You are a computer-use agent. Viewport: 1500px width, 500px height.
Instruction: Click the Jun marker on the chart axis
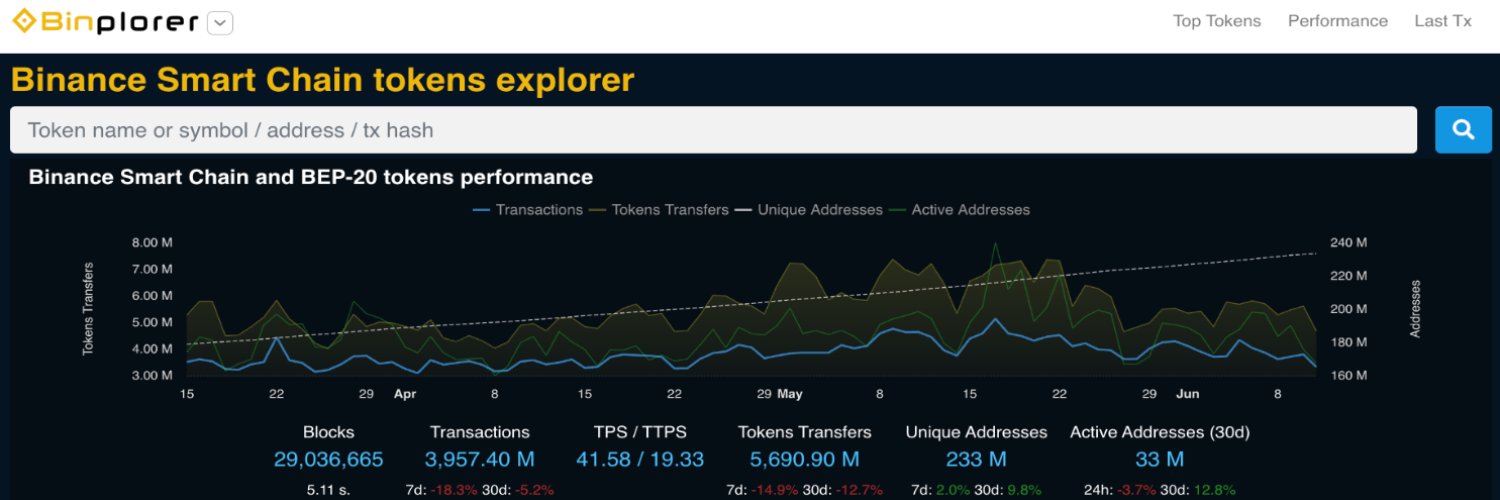tap(1187, 394)
